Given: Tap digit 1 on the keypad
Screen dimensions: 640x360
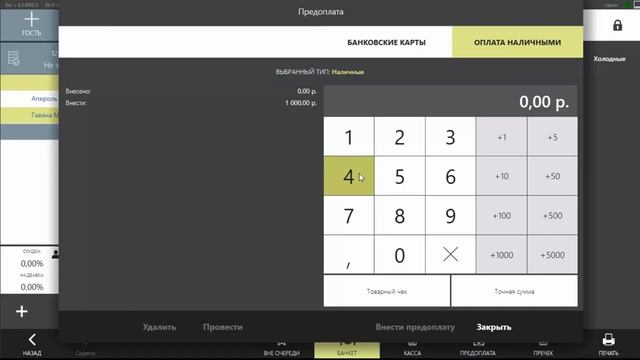Looking at the screenshot, I should pos(349,137).
